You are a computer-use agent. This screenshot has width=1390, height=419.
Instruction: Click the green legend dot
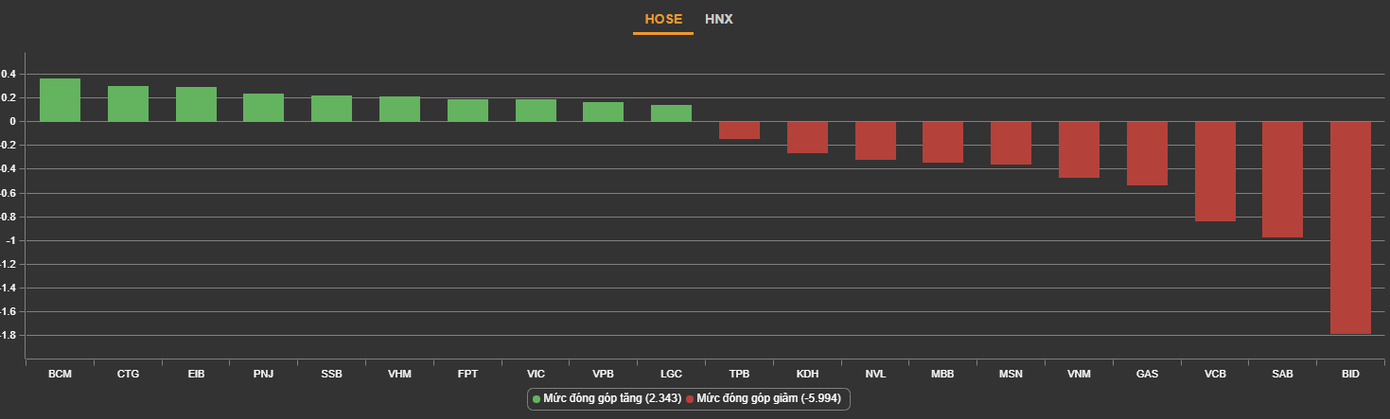(x=537, y=399)
